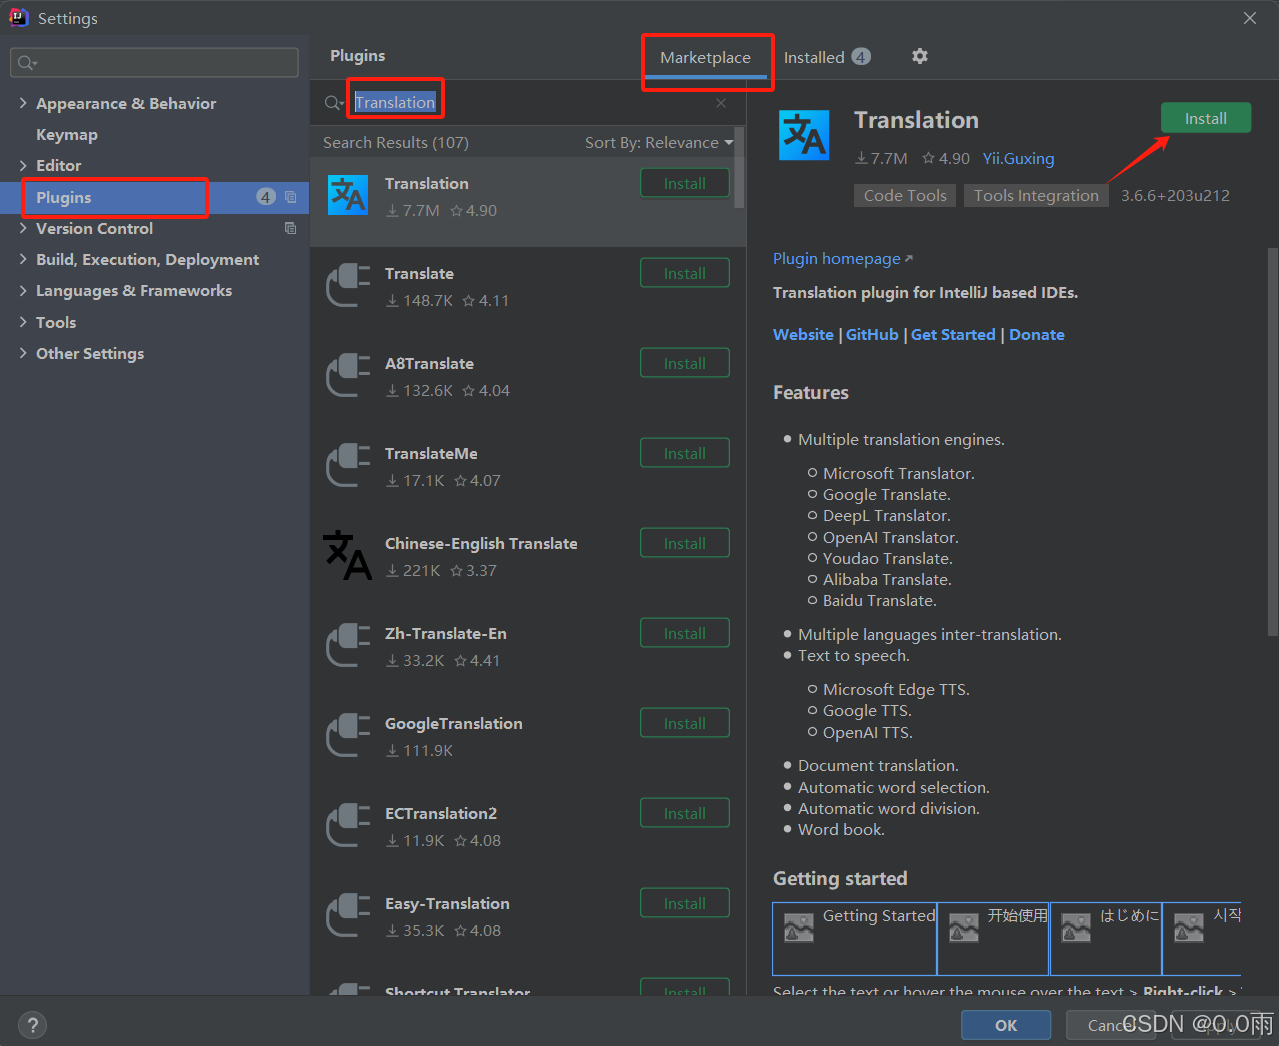Select the Easy-Translation plugin name

click(447, 903)
